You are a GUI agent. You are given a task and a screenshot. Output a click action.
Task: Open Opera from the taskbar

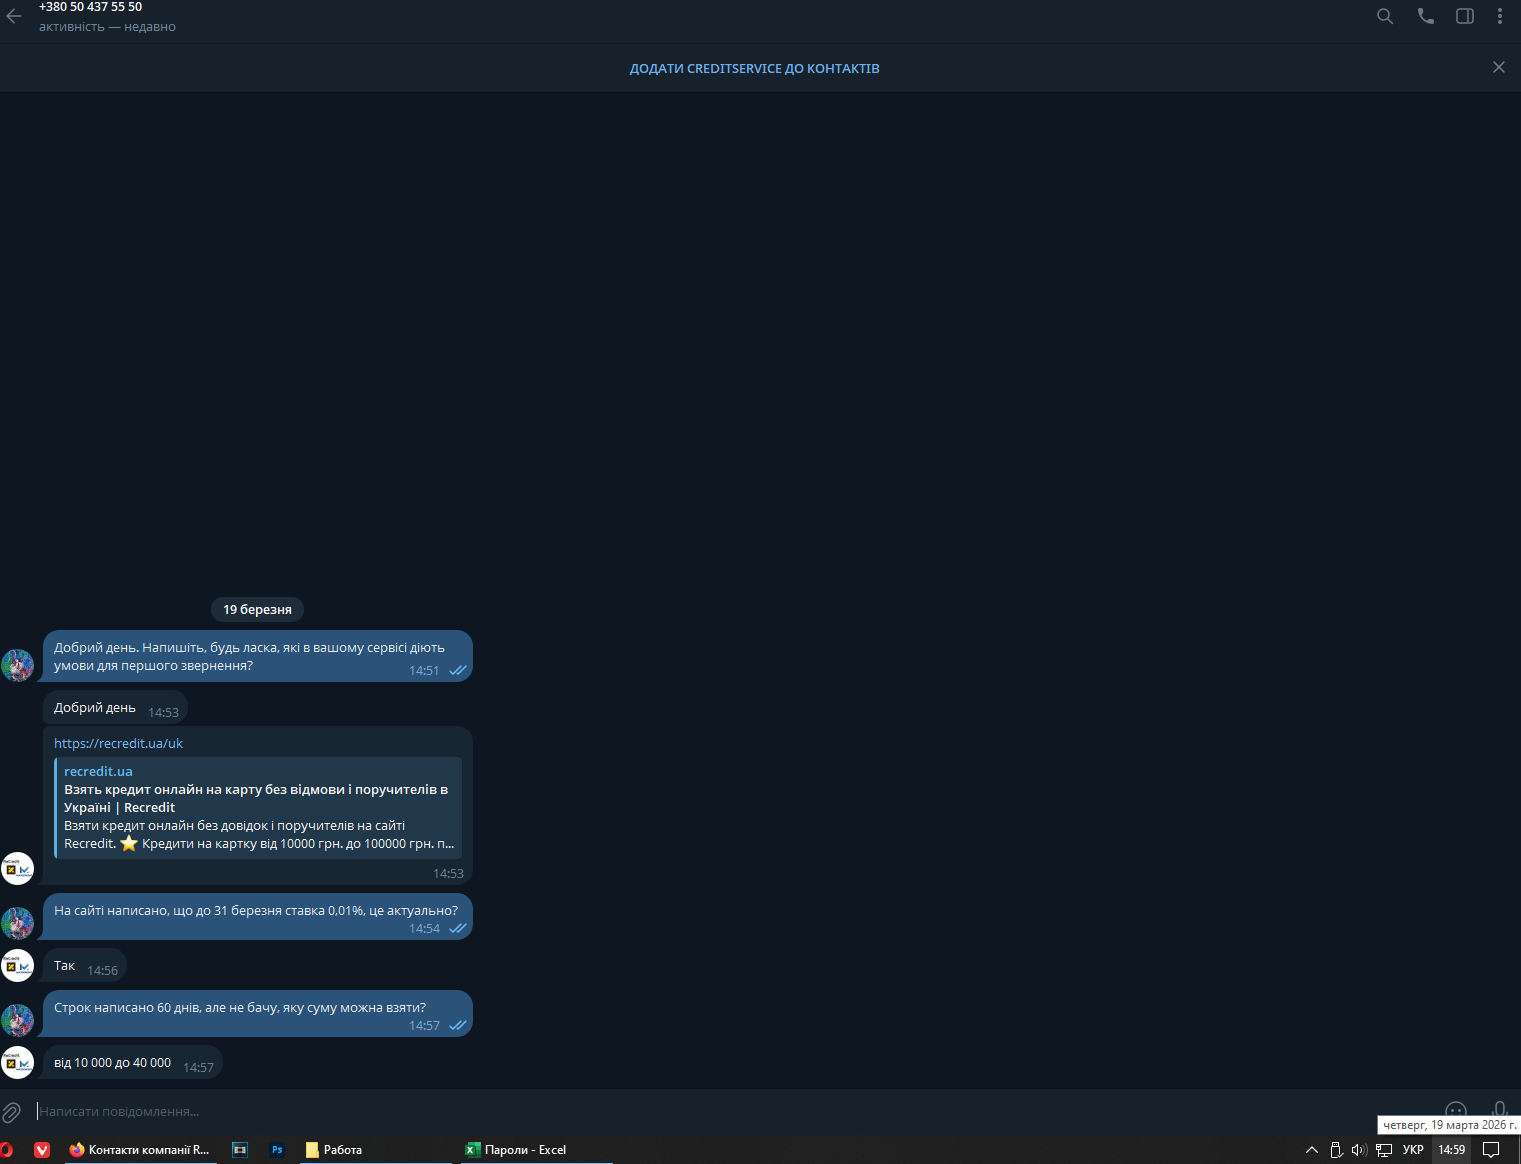pyautogui.click(x=6, y=1150)
